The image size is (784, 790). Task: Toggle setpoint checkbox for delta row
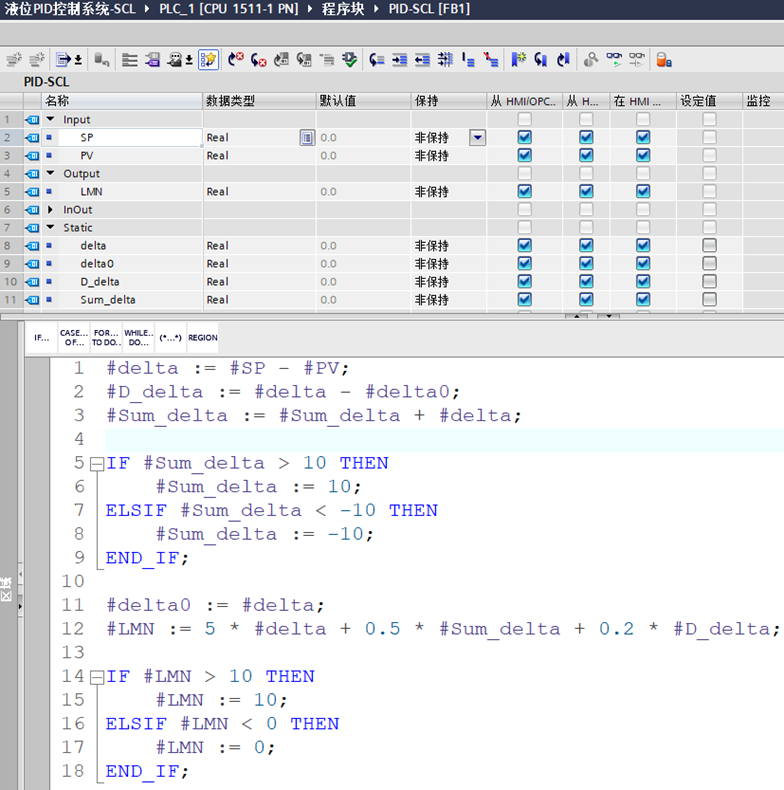(x=709, y=246)
